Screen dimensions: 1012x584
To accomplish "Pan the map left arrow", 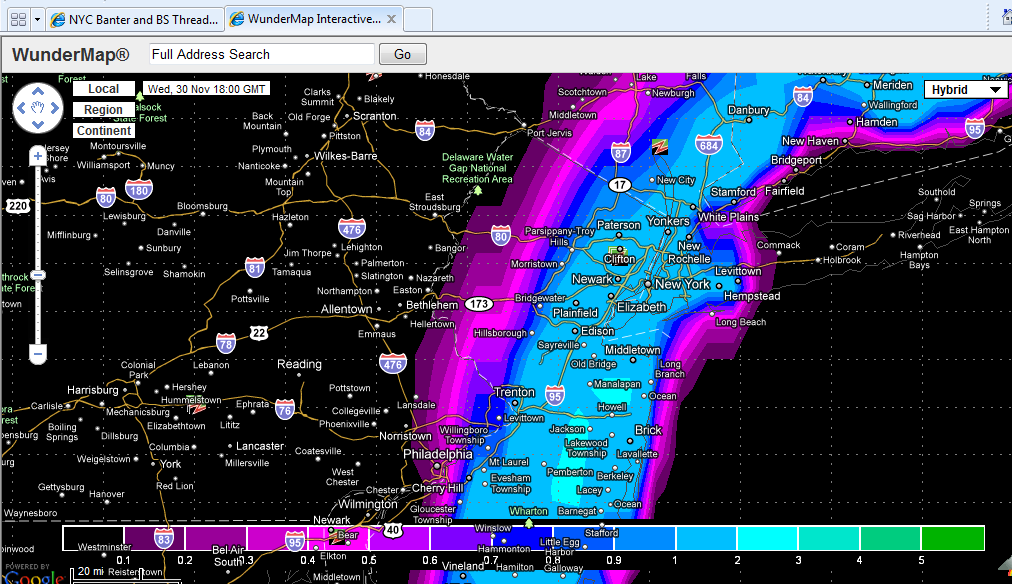I will pyautogui.click(x=21, y=108).
